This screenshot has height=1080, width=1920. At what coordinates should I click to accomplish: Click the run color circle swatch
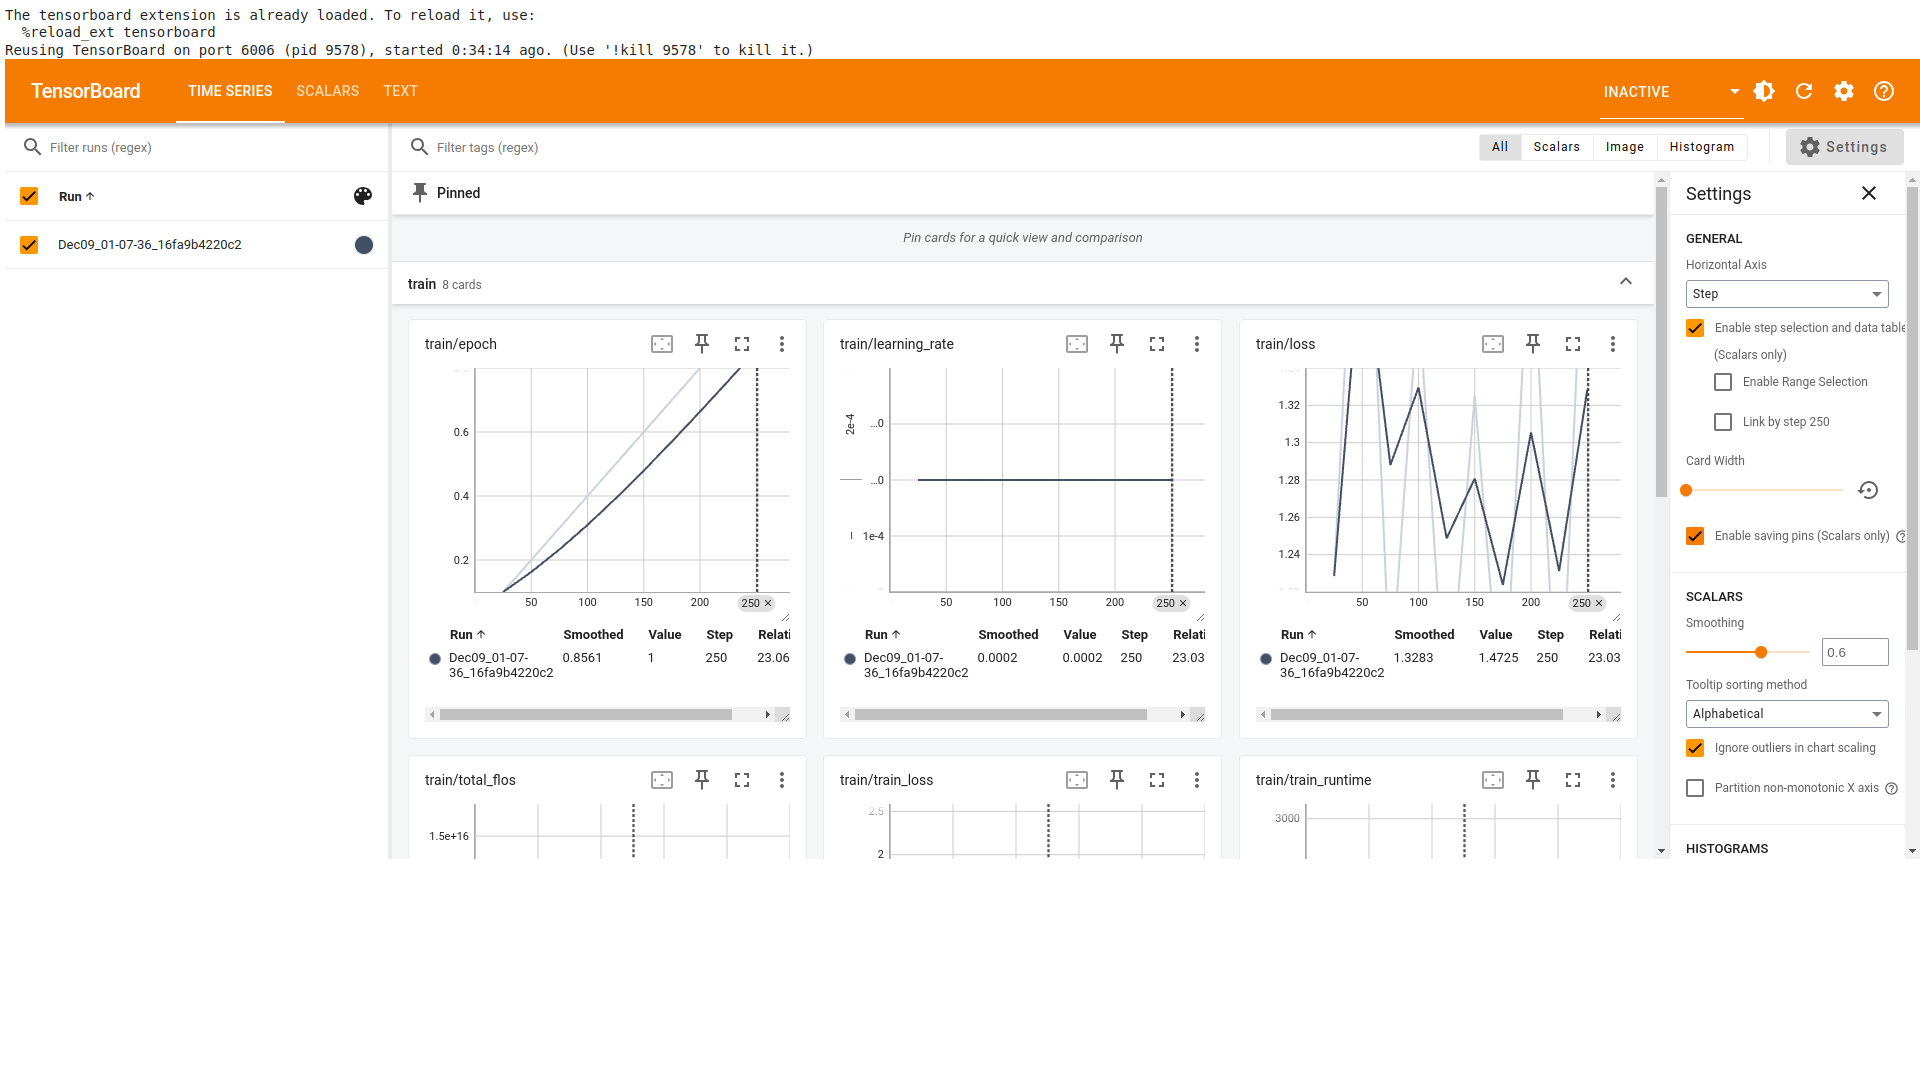pos(364,245)
